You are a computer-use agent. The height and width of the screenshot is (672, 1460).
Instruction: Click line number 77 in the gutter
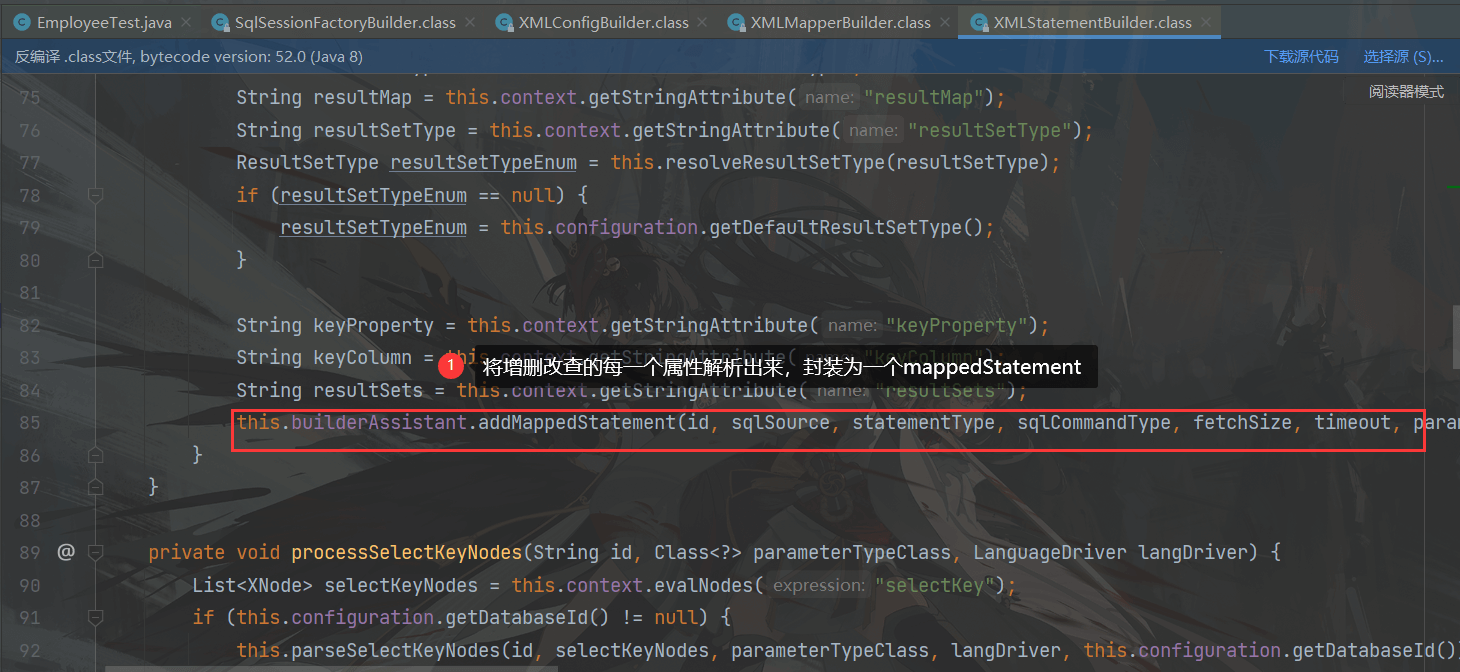pyautogui.click(x=29, y=163)
